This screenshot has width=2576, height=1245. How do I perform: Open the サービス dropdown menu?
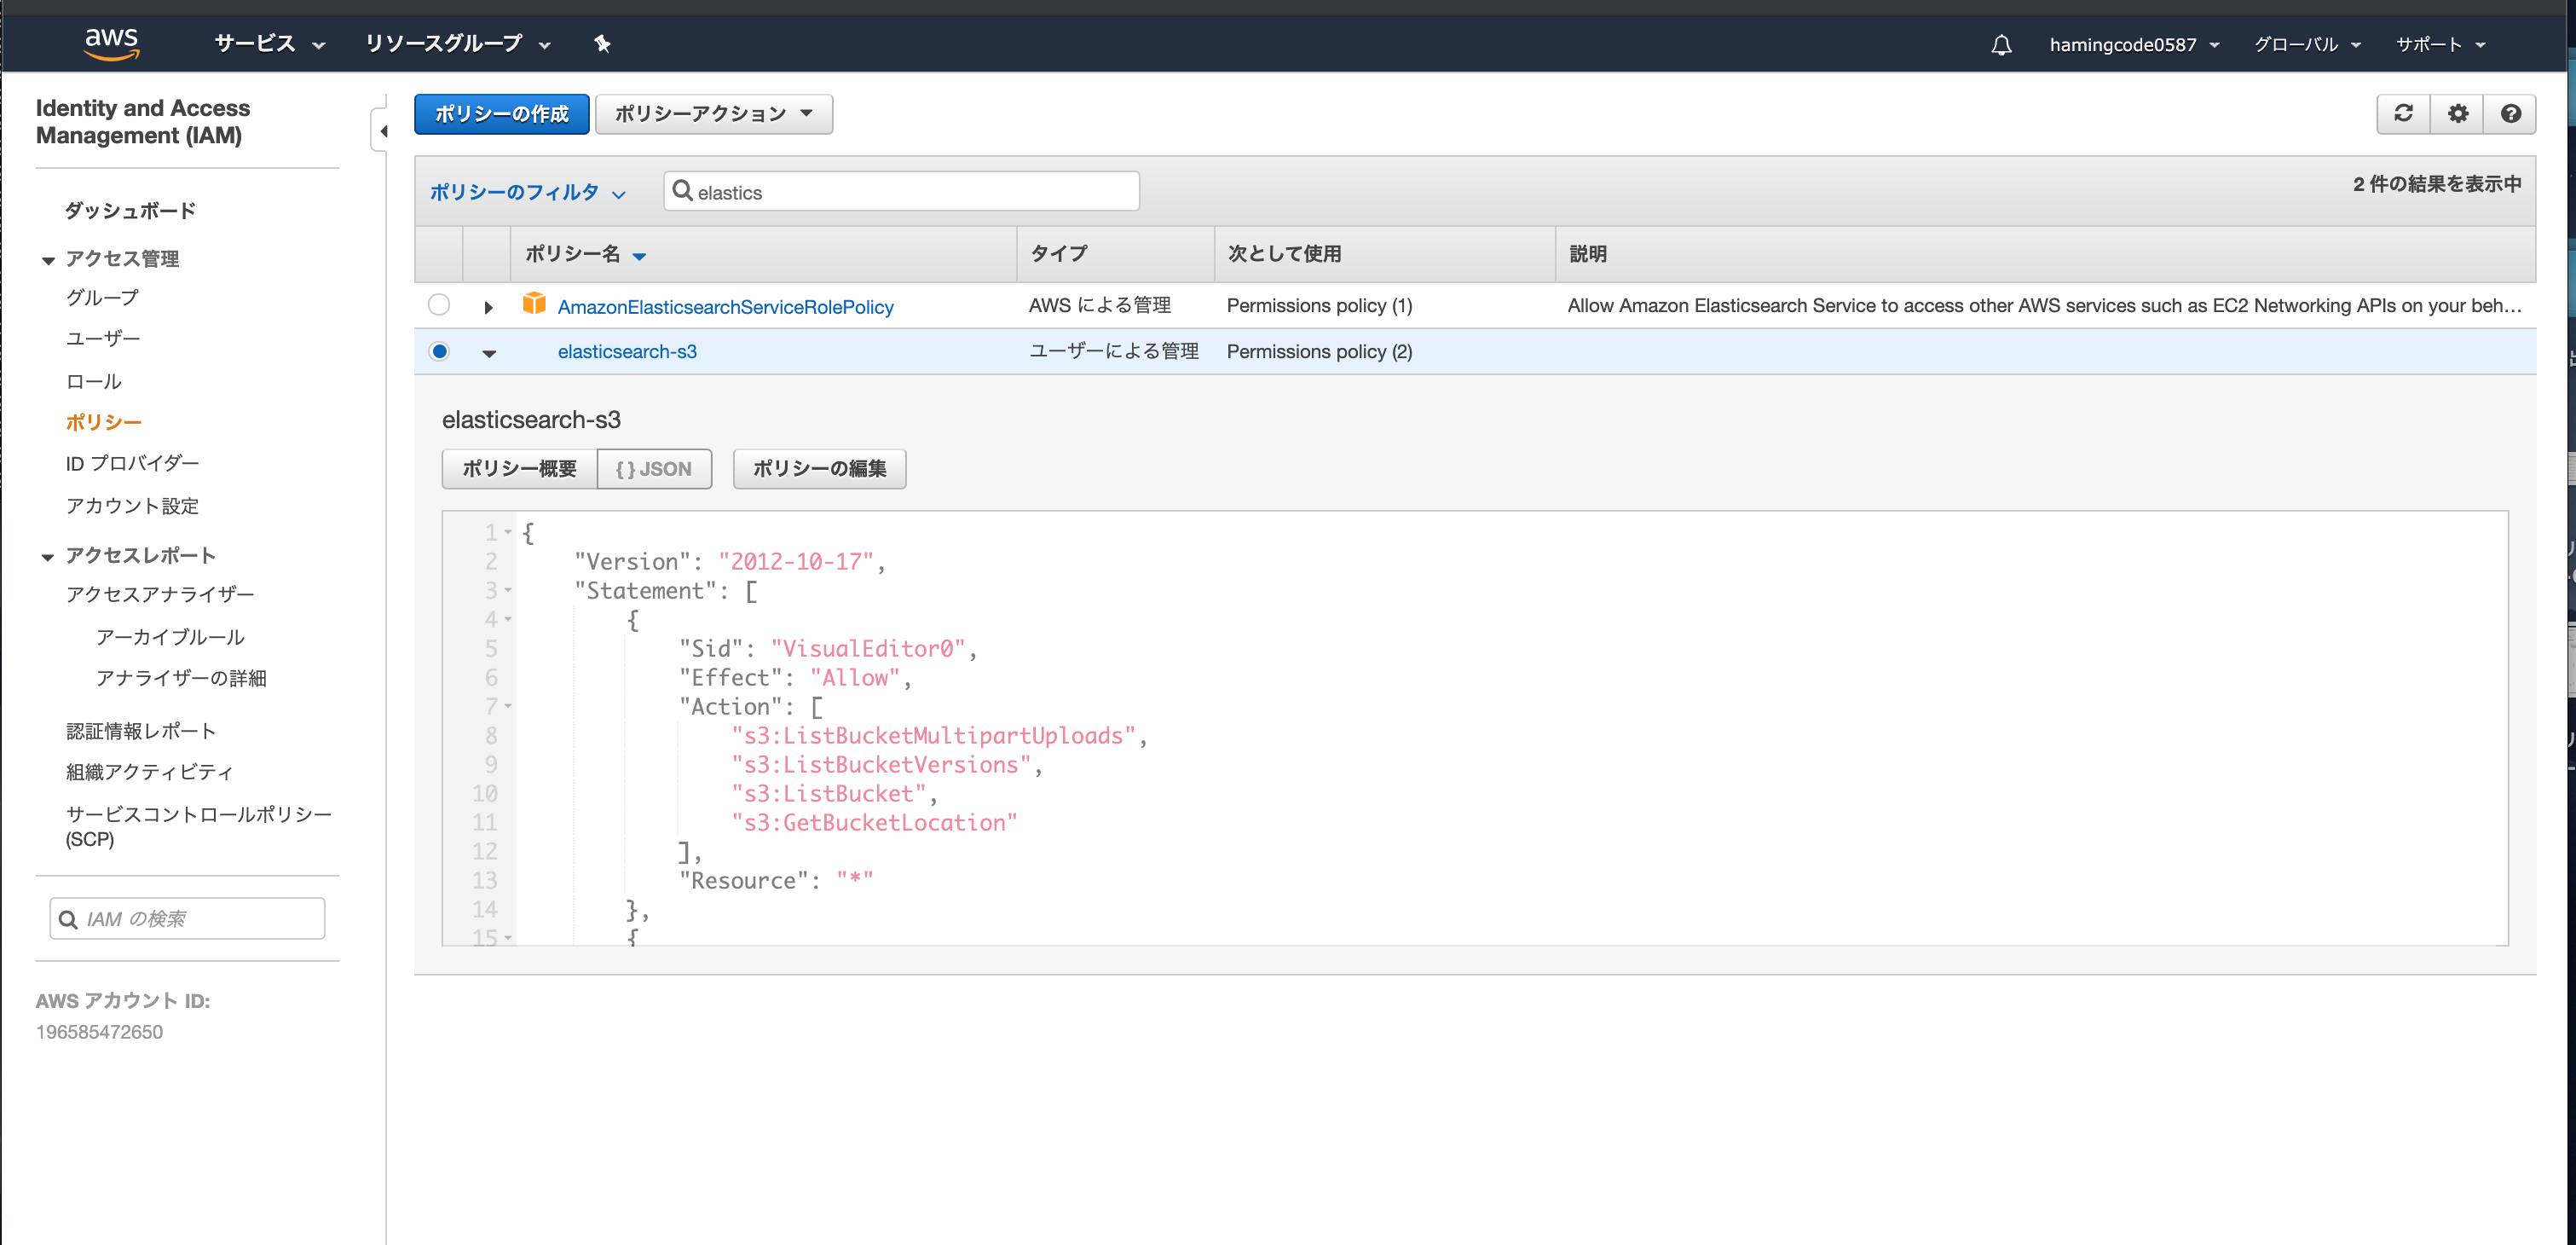pos(269,44)
